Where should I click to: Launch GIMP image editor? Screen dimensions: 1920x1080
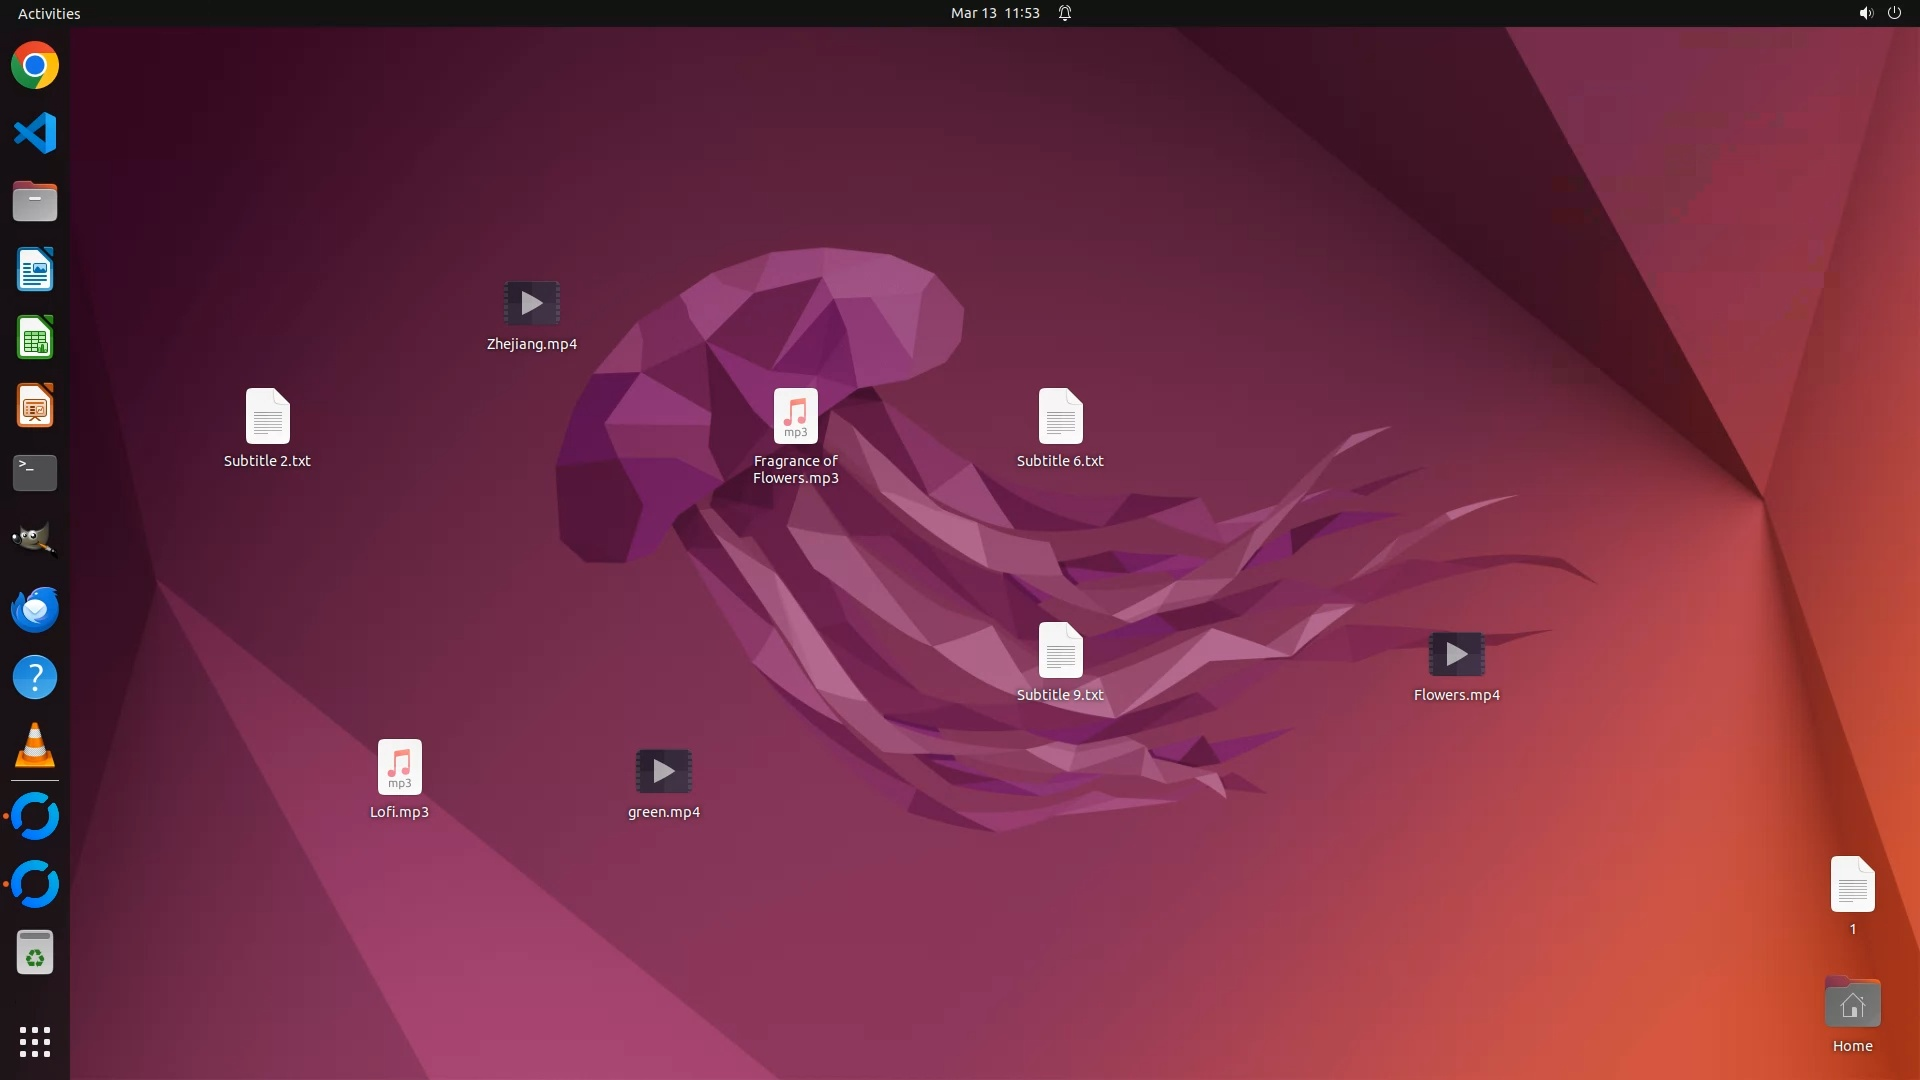[35, 541]
